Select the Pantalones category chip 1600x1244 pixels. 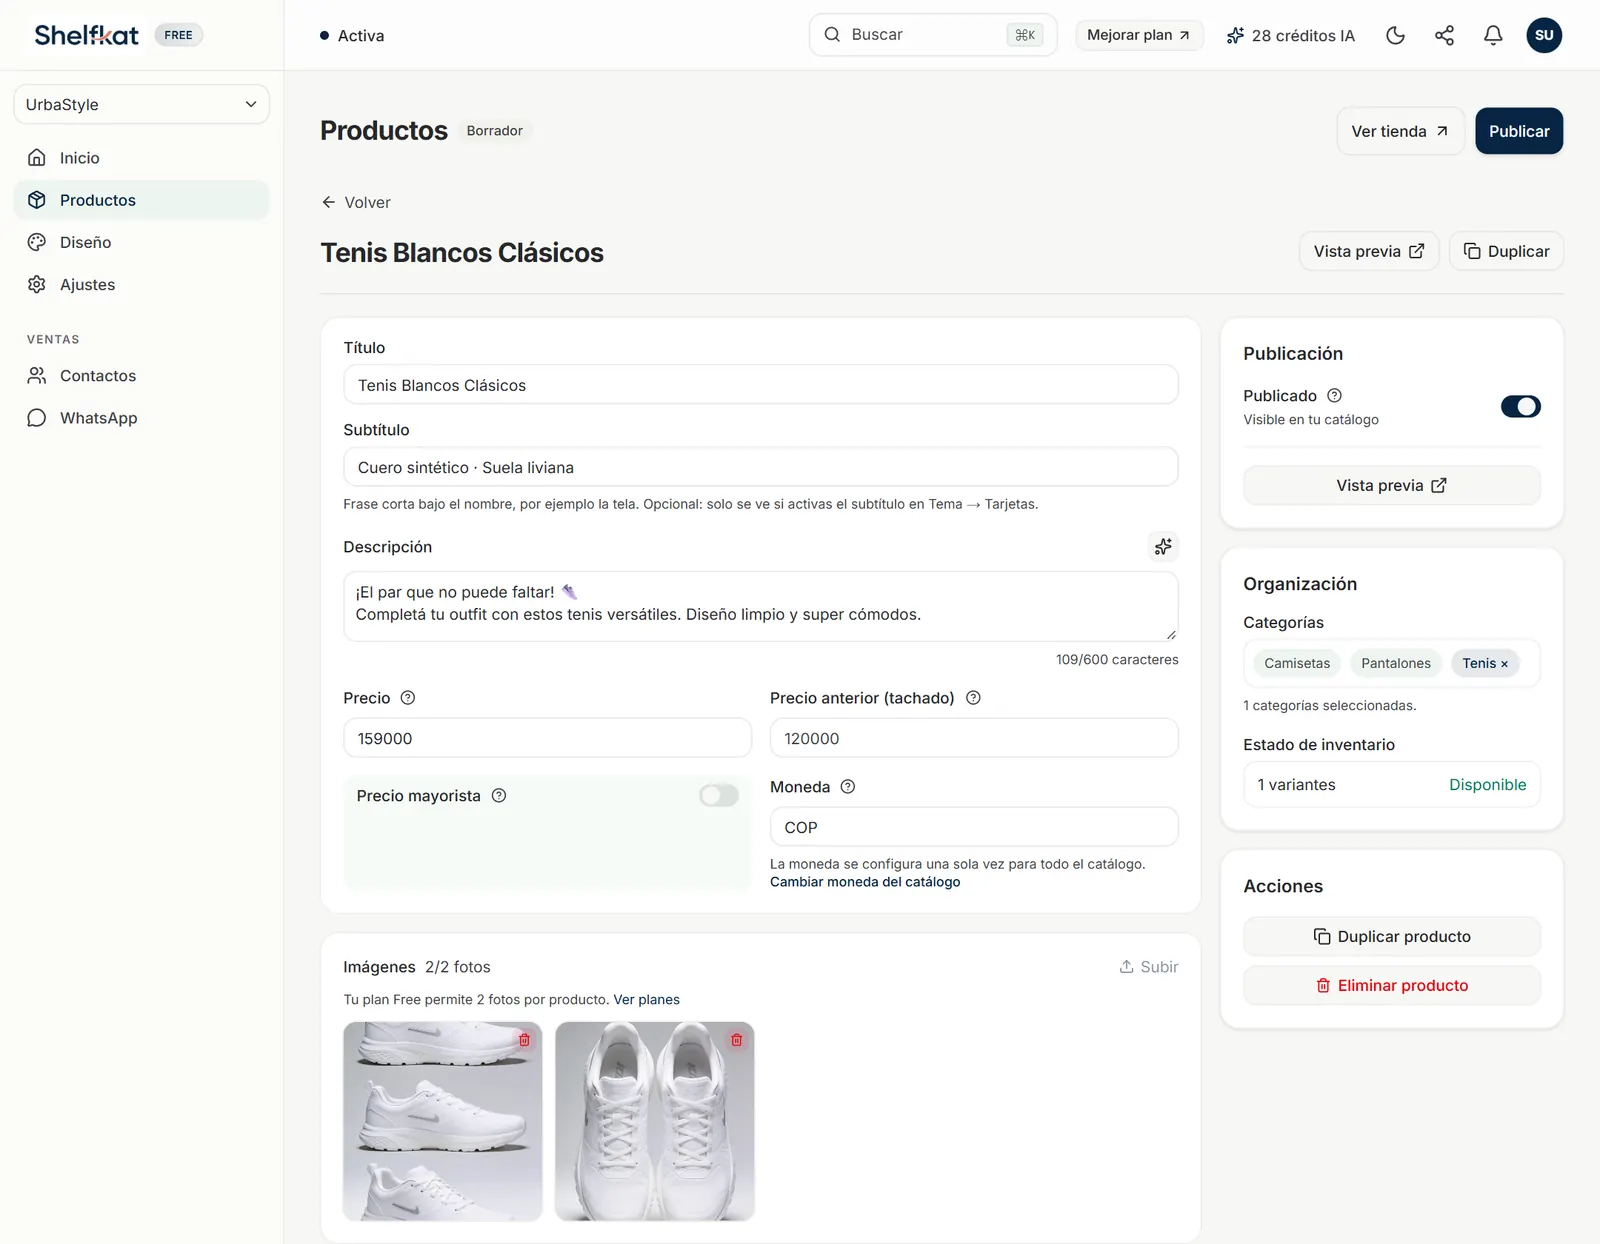click(1395, 663)
